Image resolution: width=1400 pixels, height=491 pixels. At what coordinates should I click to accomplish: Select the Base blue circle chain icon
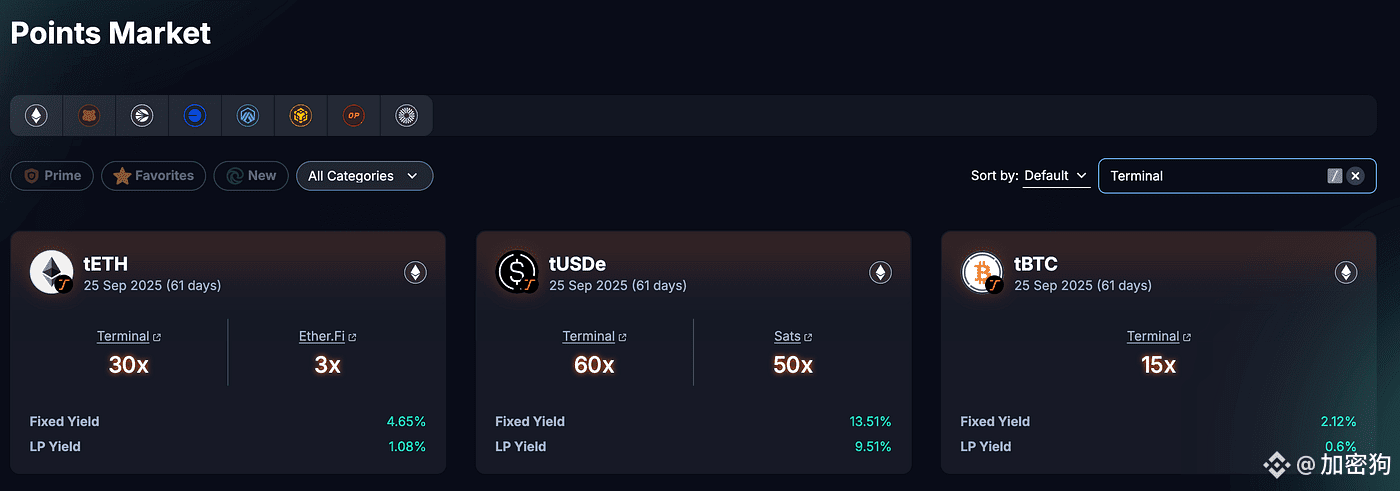click(x=195, y=116)
